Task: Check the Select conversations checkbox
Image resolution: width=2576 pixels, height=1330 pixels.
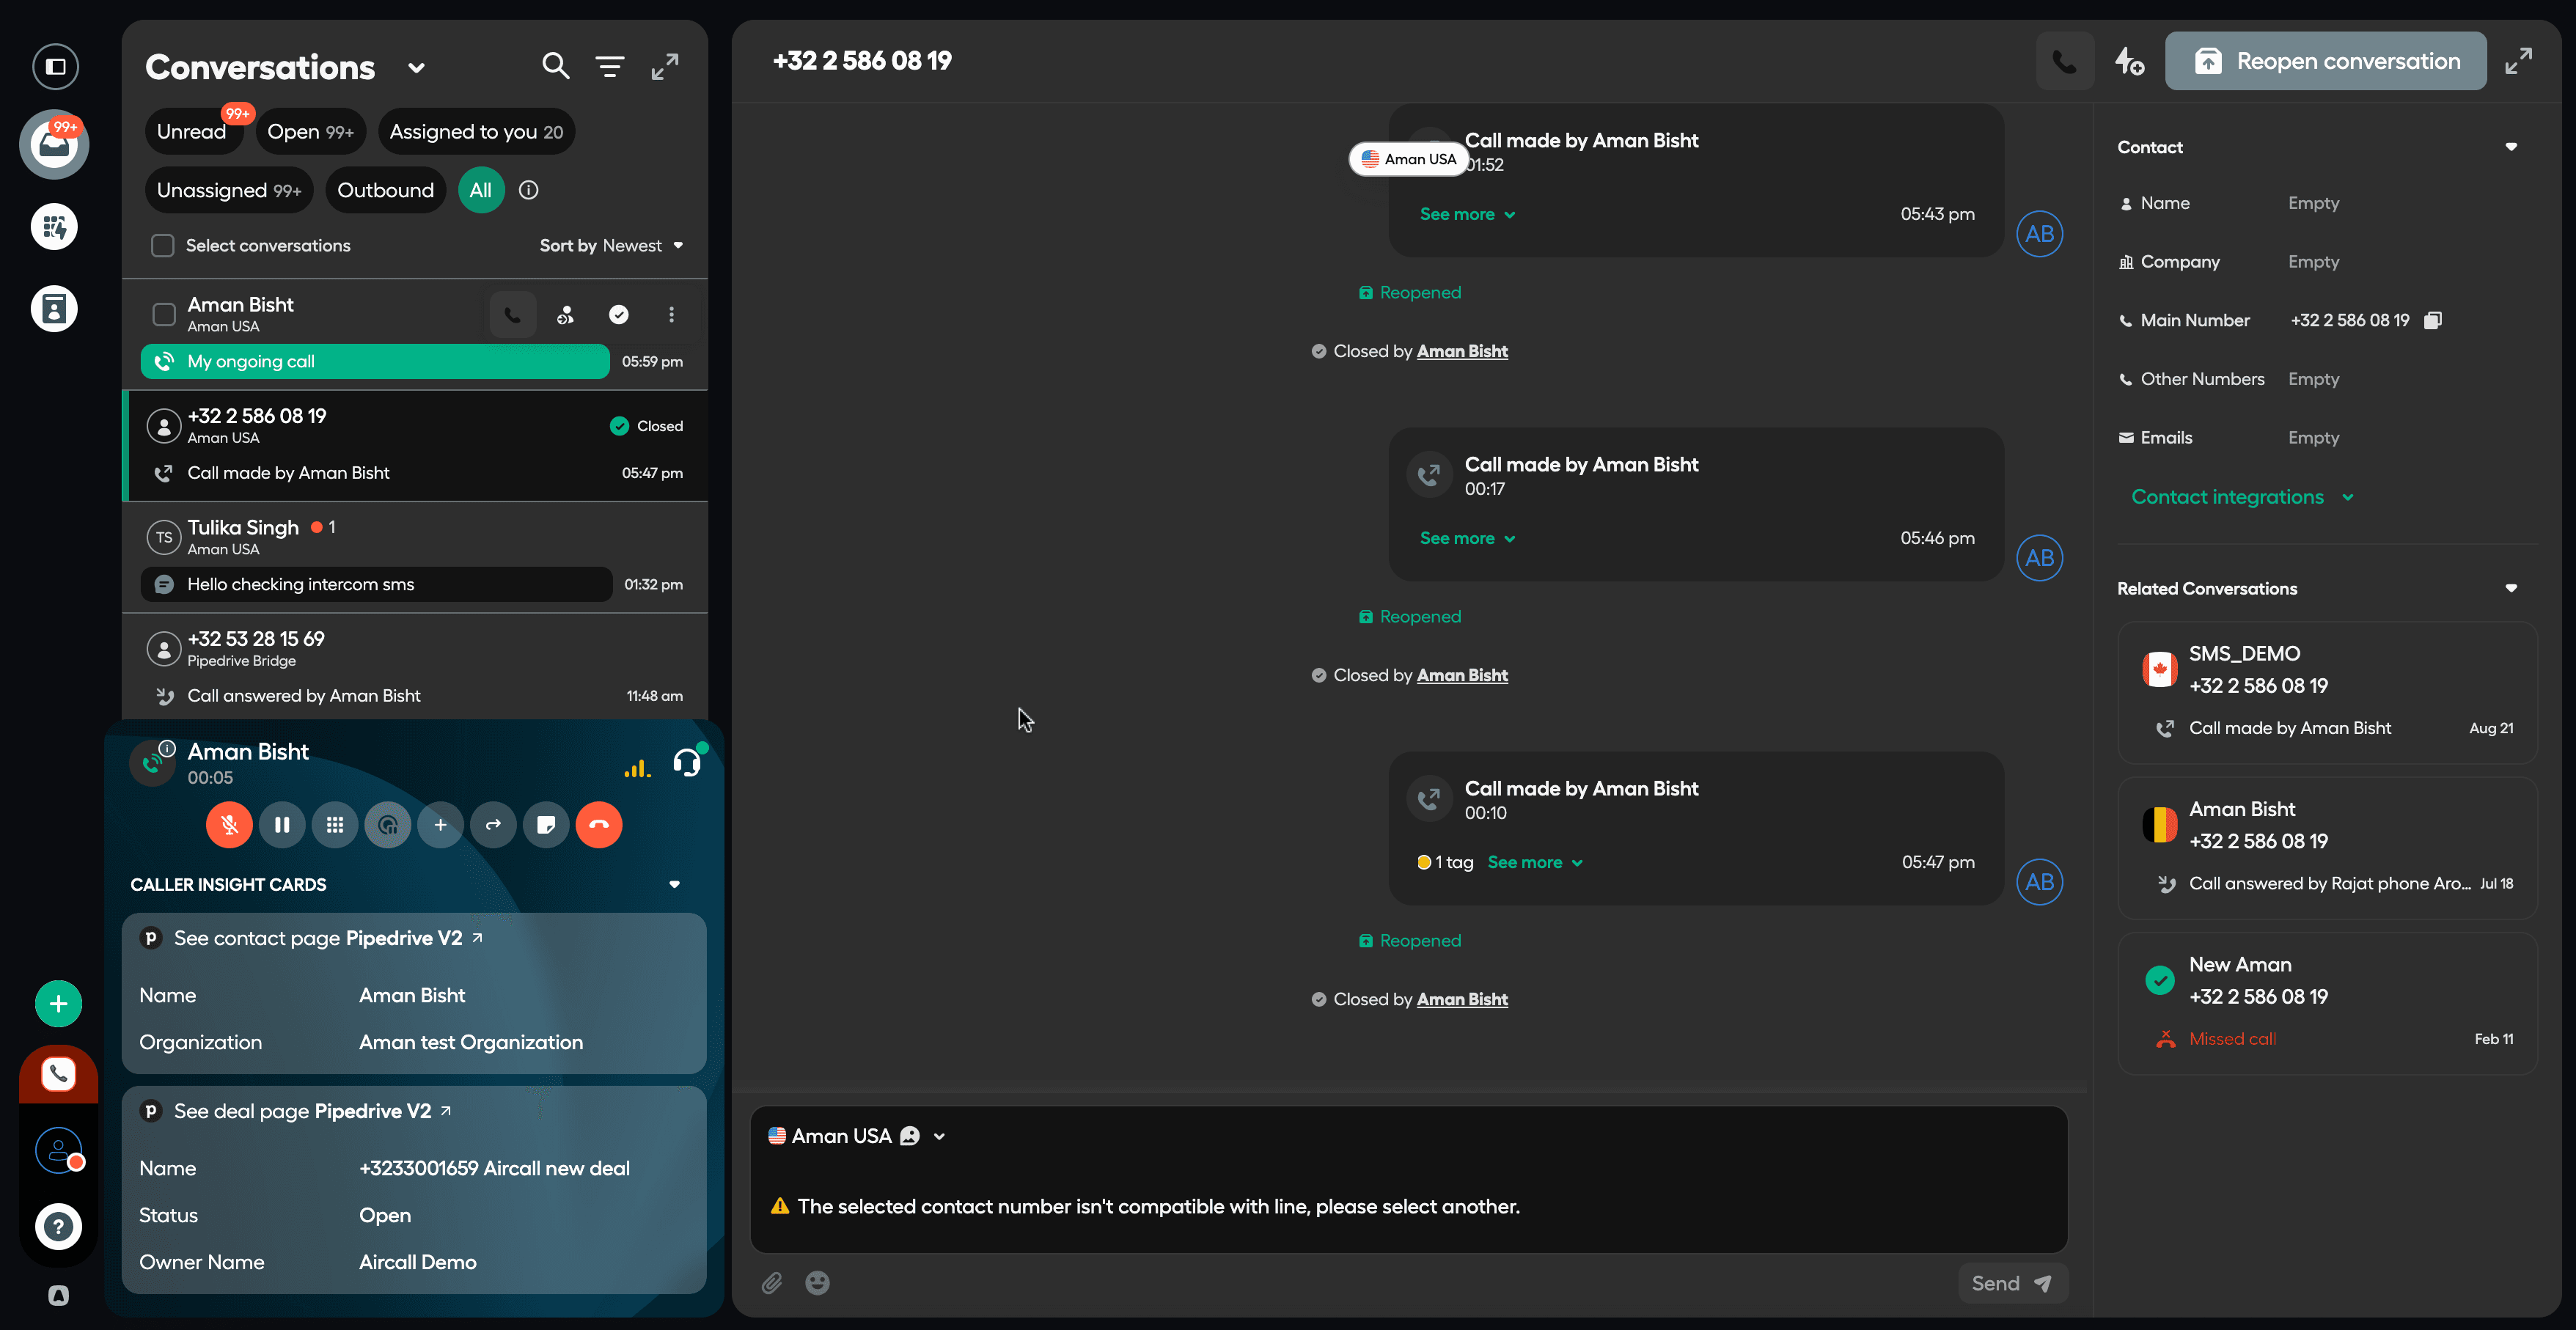Action: tap(163, 245)
